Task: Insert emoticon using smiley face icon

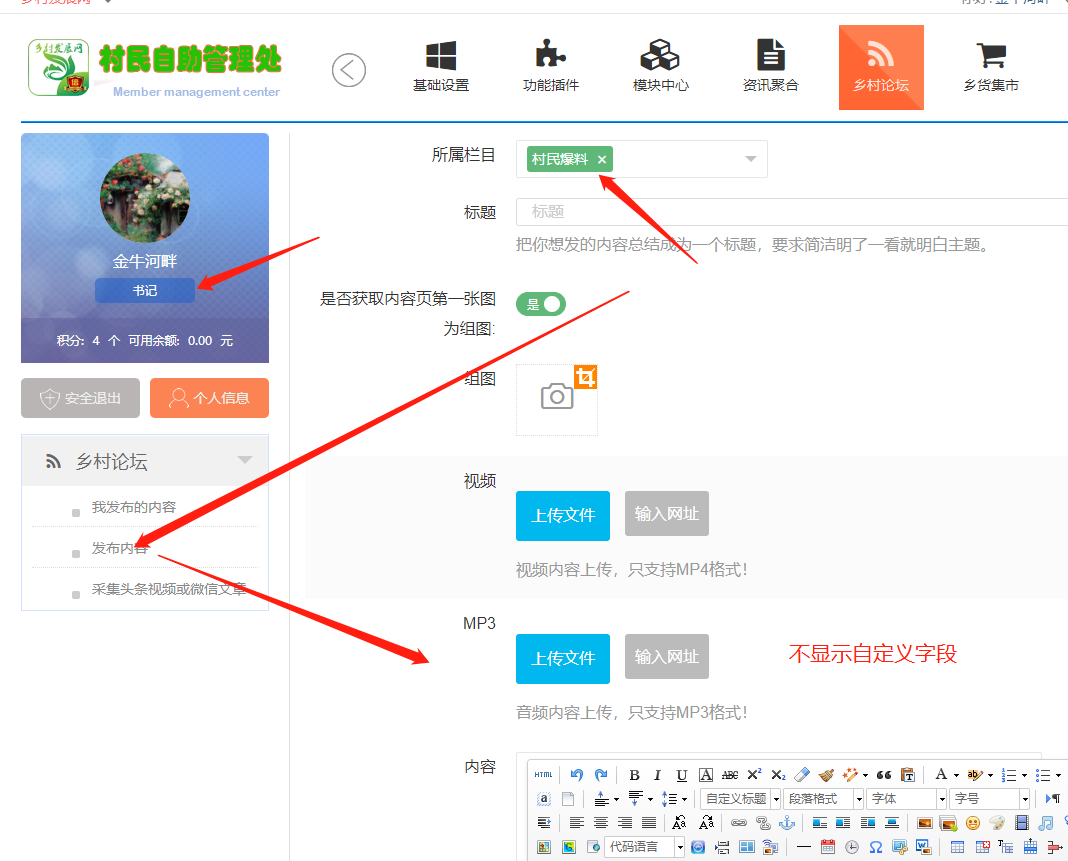Action: click(973, 823)
